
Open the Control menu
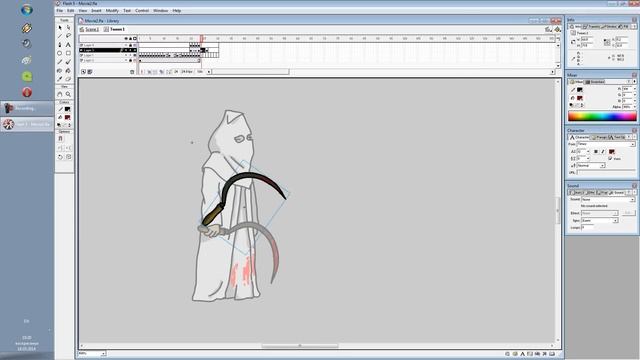(142, 11)
